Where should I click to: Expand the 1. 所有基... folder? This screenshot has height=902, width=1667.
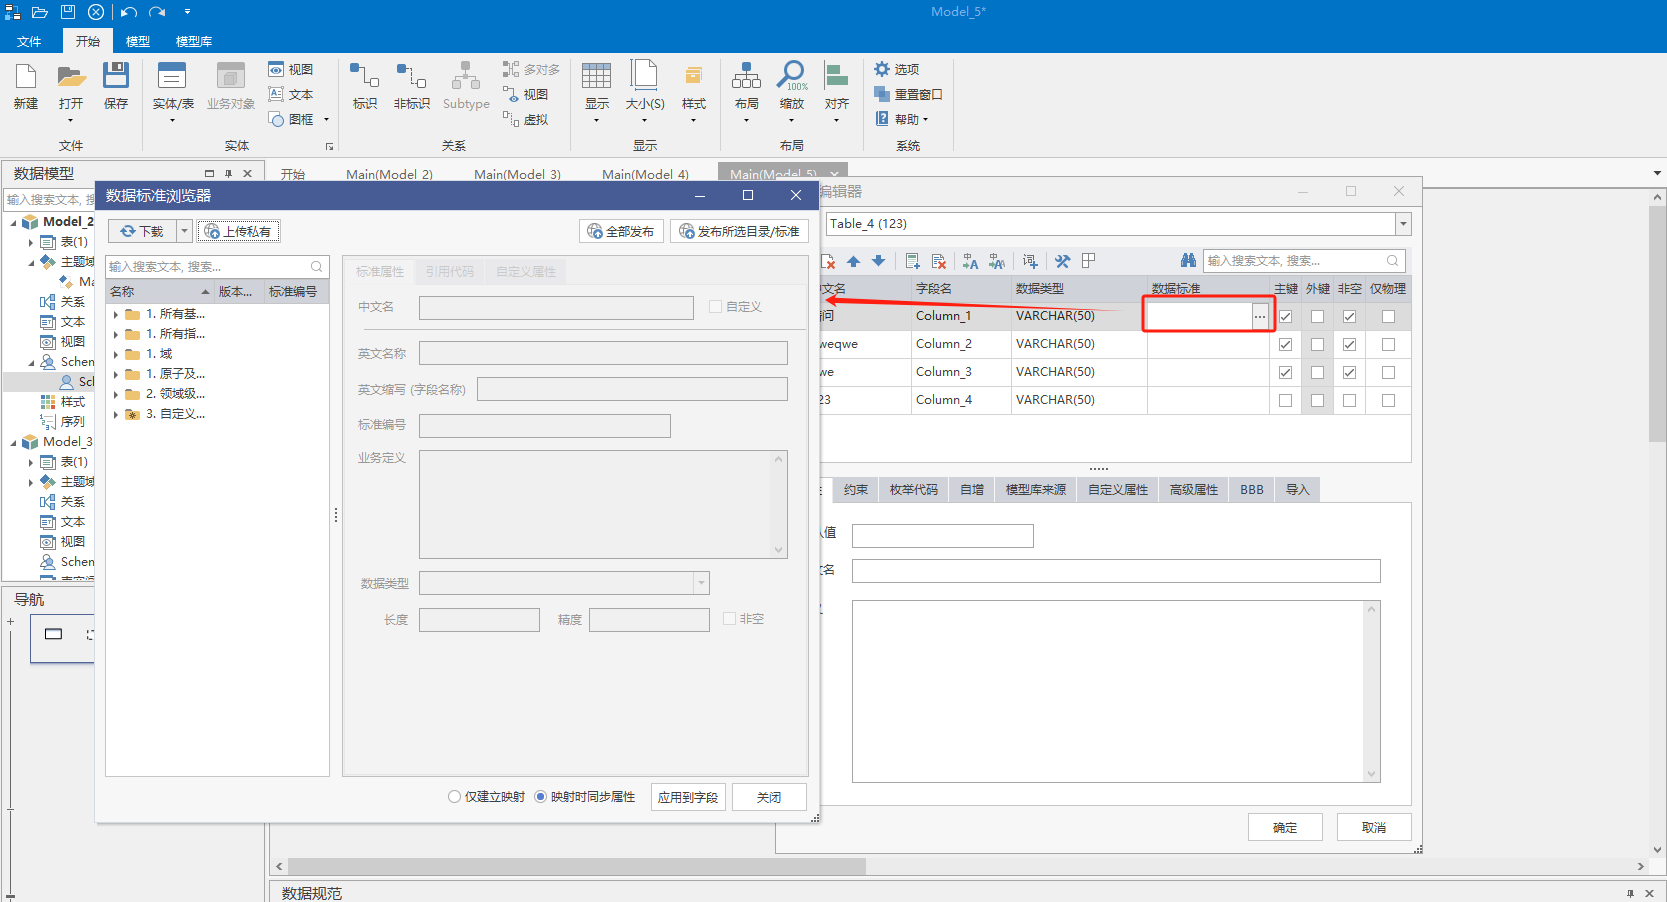(116, 314)
